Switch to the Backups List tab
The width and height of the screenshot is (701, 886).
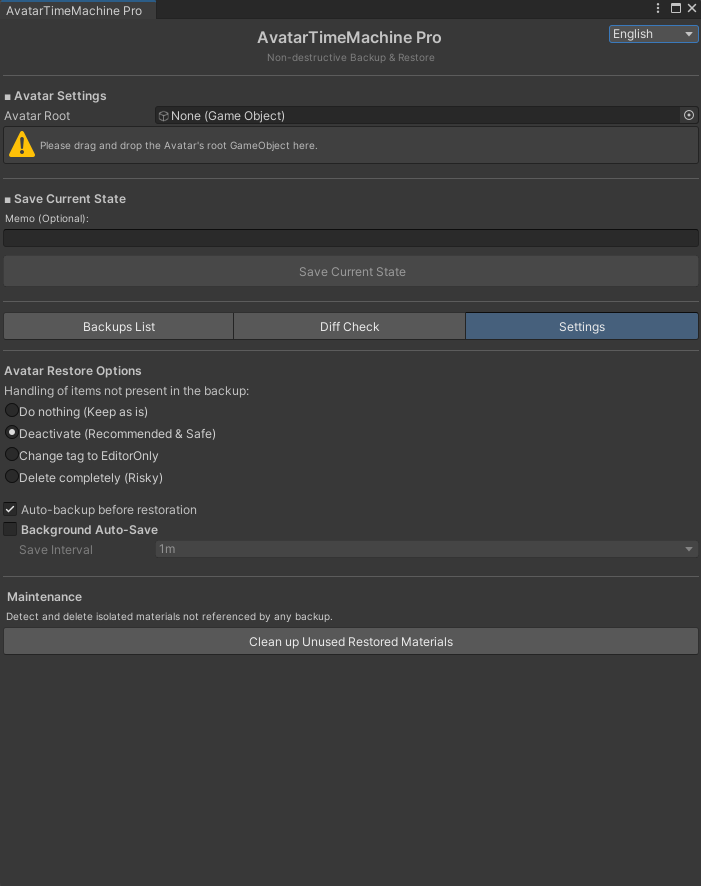pyautogui.click(x=119, y=327)
